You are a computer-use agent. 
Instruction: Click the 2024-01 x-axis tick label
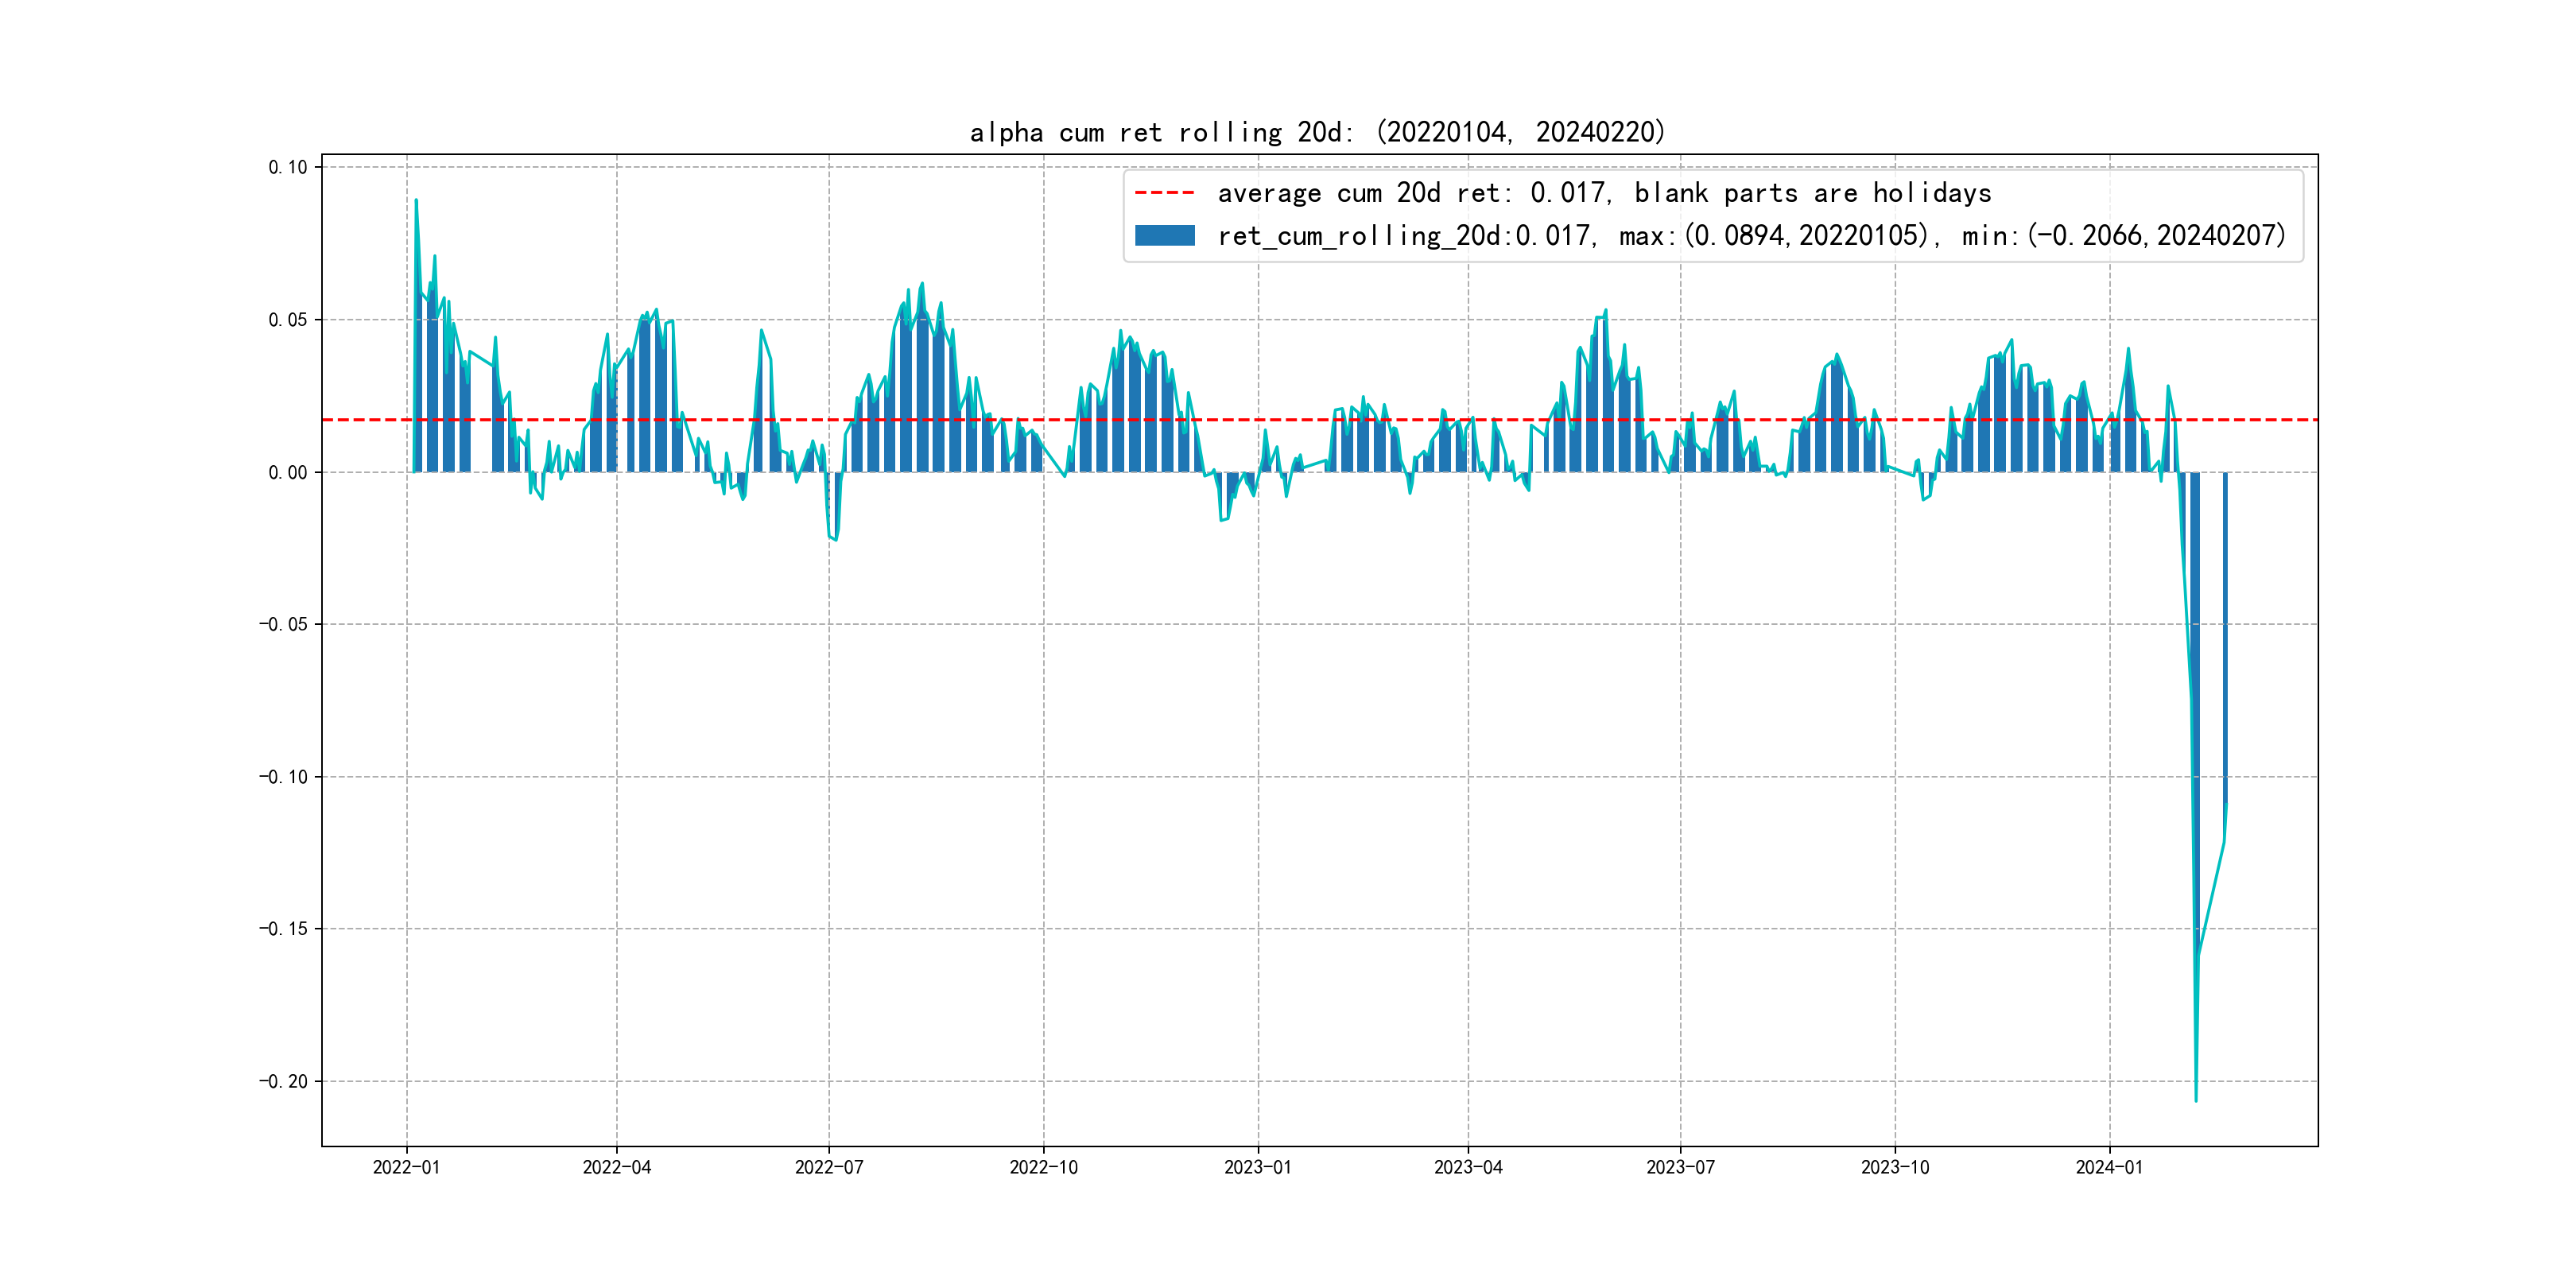tap(2109, 1167)
